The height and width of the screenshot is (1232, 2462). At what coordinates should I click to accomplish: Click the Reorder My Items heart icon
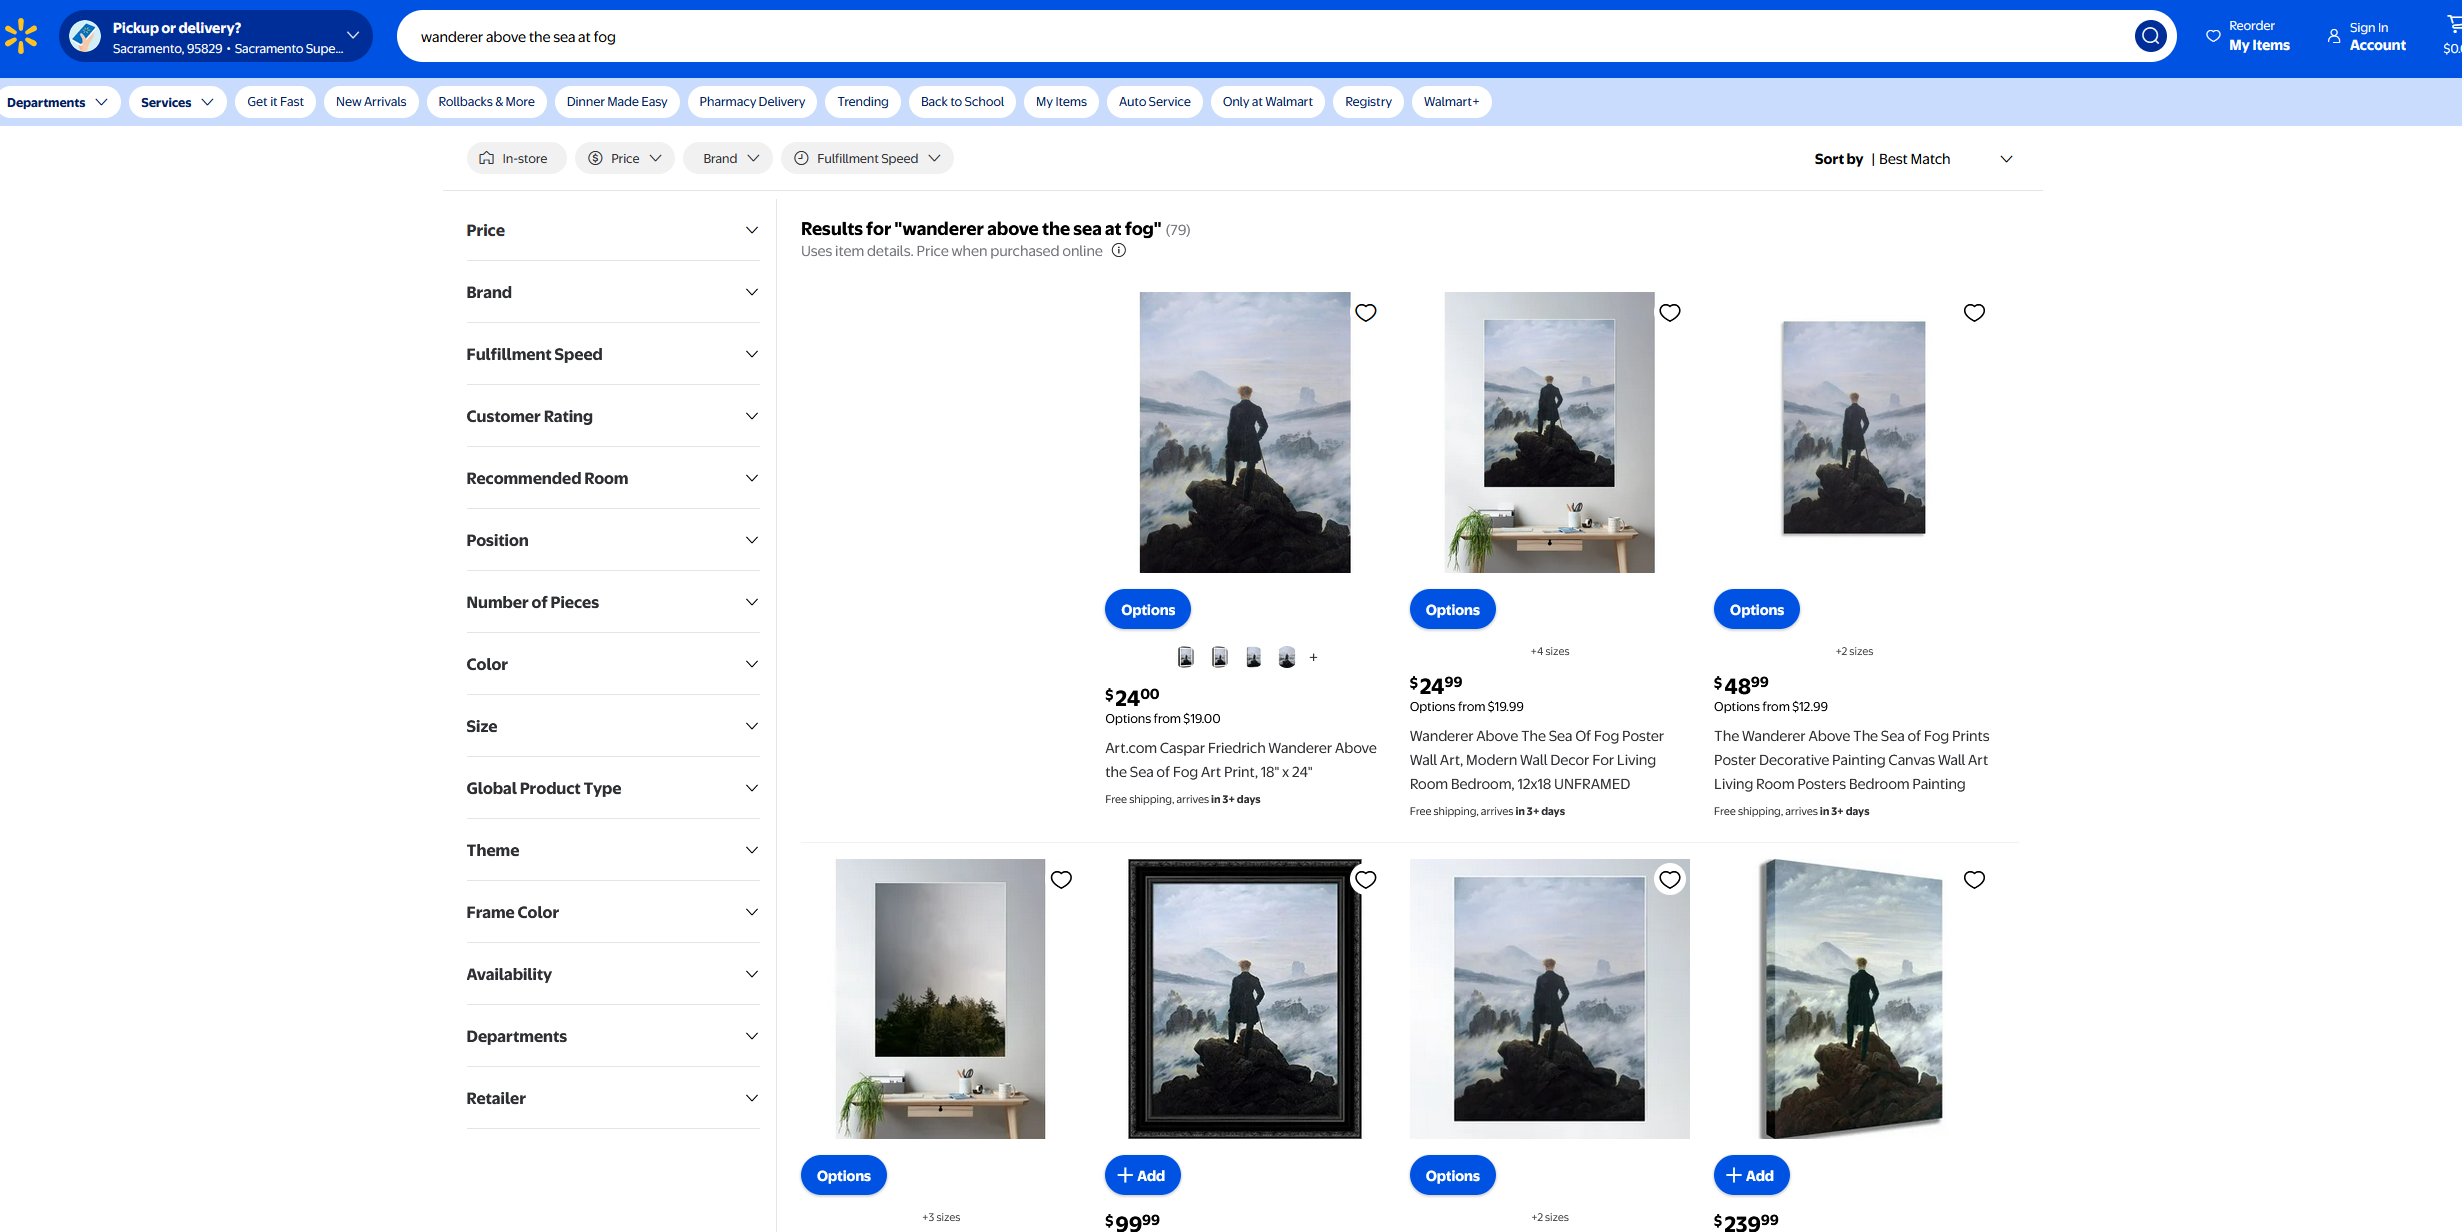point(2213,36)
